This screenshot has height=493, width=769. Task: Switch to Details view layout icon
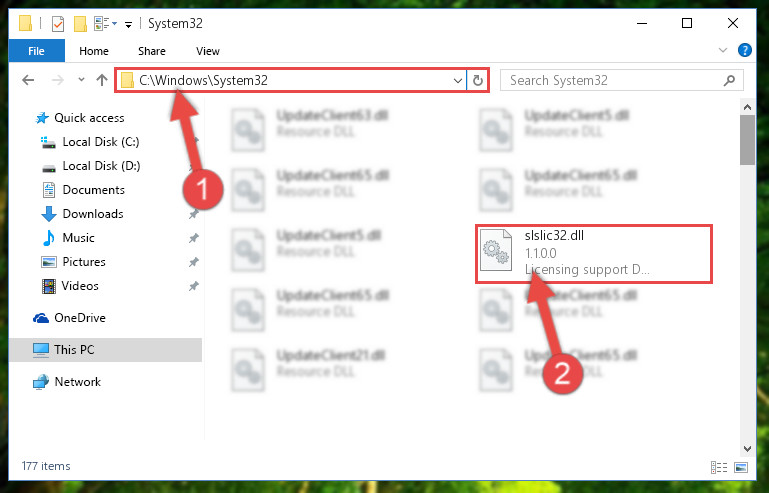click(x=718, y=467)
